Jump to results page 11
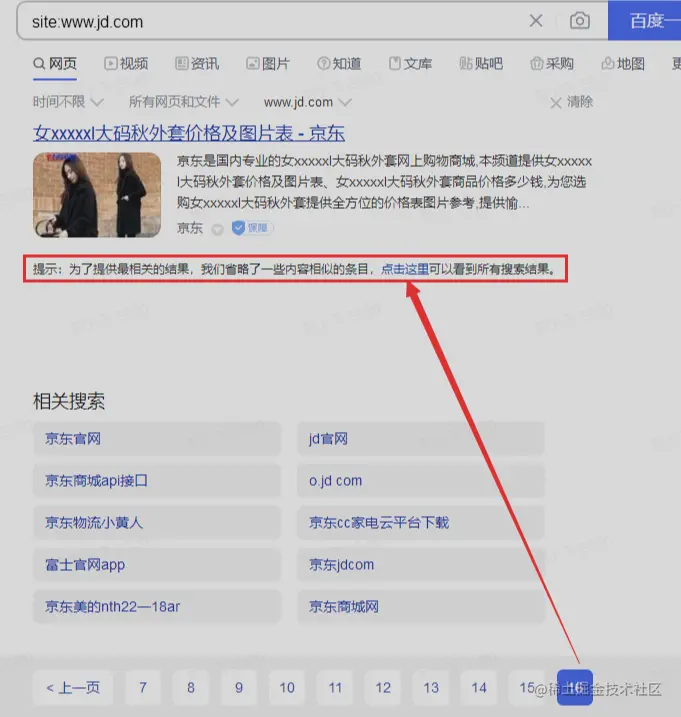Viewport: 681px width, 717px height. coord(335,688)
